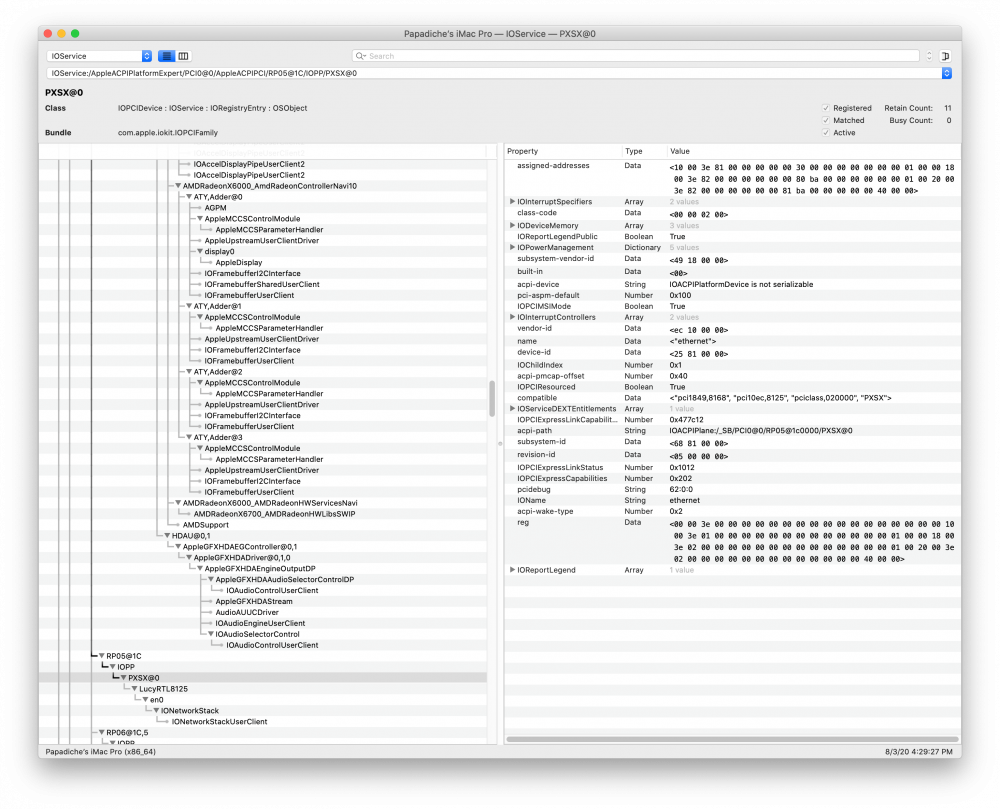The height and width of the screenshot is (809, 1000).
Task: Select the assigned-addresses property row
Action: point(733,179)
